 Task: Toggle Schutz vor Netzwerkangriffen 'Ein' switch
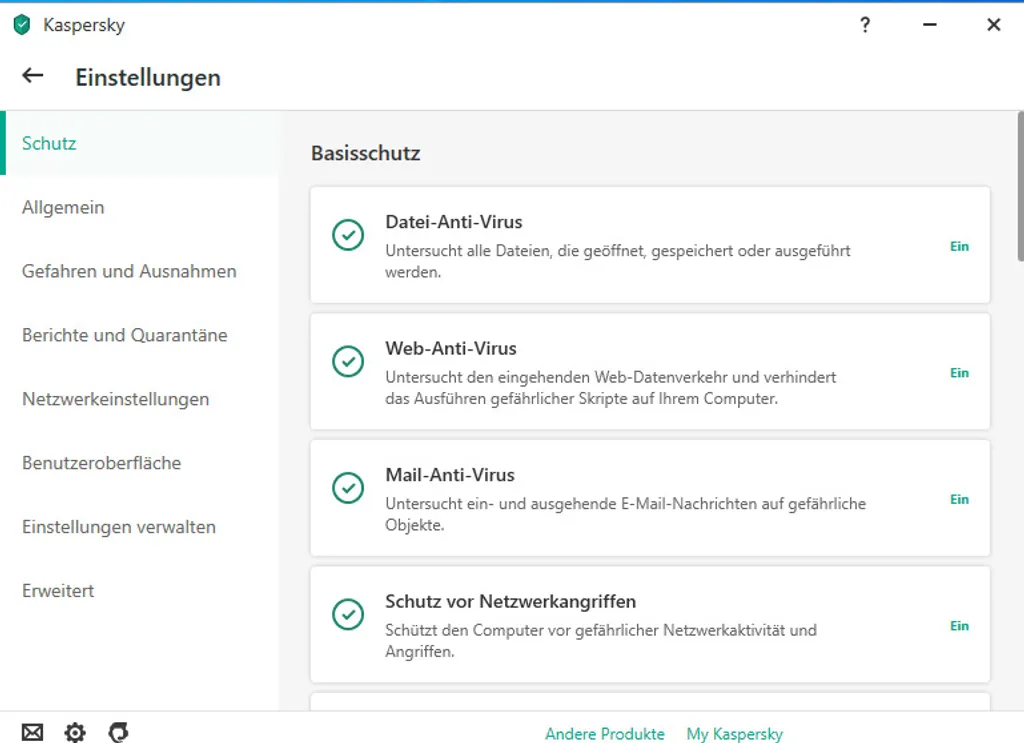tap(959, 626)
